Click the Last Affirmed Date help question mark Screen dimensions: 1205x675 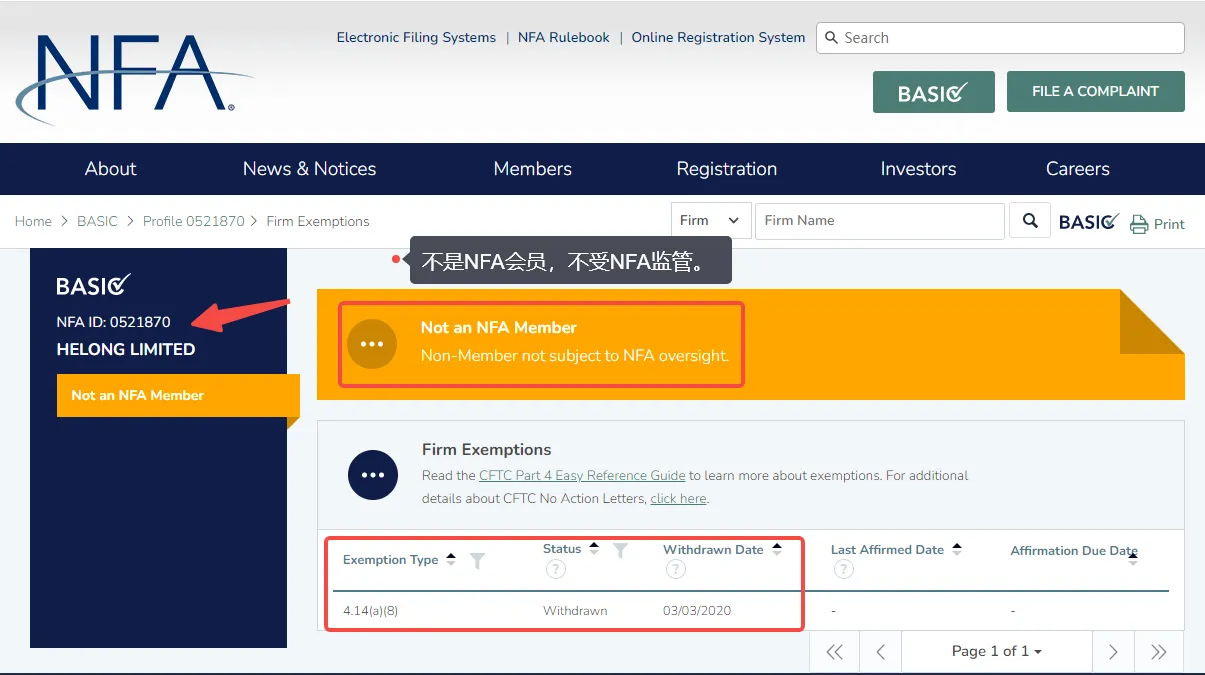844,569
